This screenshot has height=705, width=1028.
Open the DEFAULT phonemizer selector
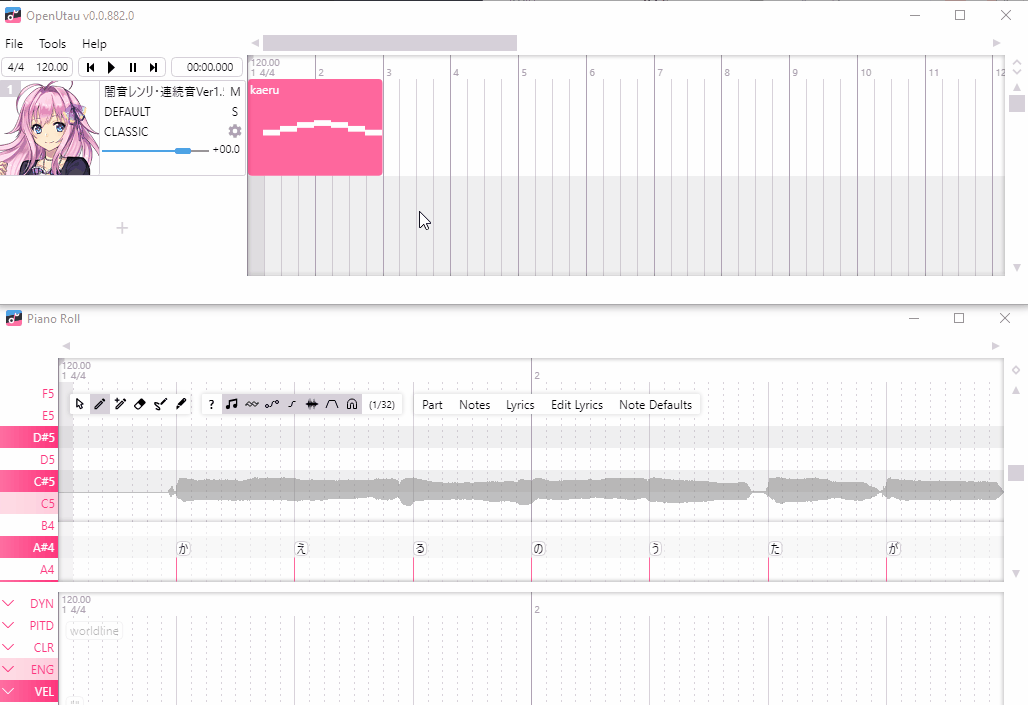tap(127, 111)
